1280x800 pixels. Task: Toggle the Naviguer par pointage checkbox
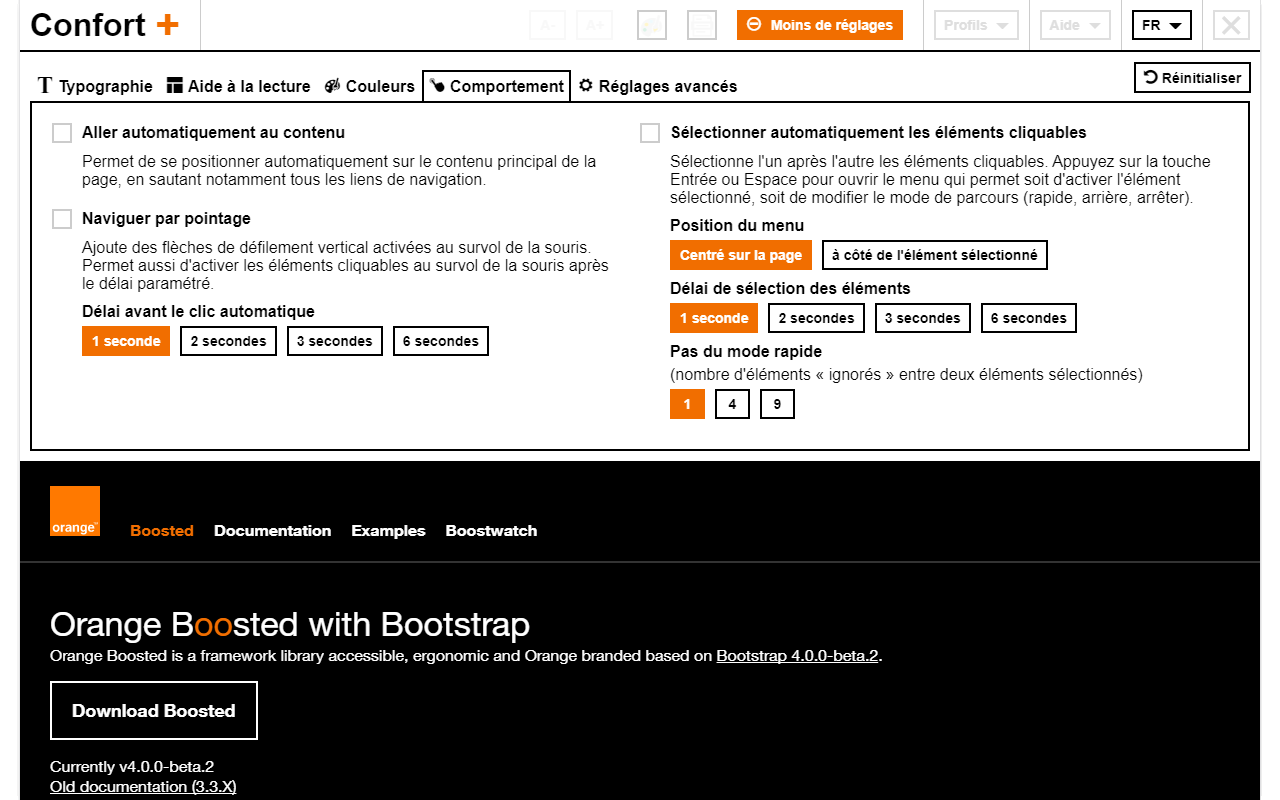click(62, 219)
